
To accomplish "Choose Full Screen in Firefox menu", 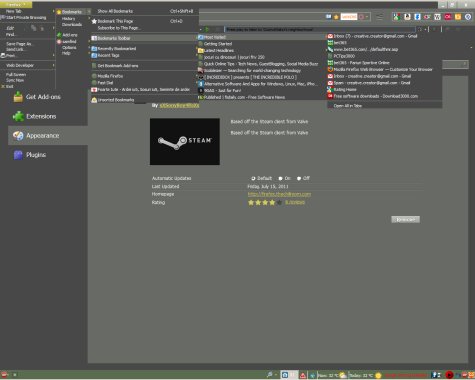I will click(16, 75).
